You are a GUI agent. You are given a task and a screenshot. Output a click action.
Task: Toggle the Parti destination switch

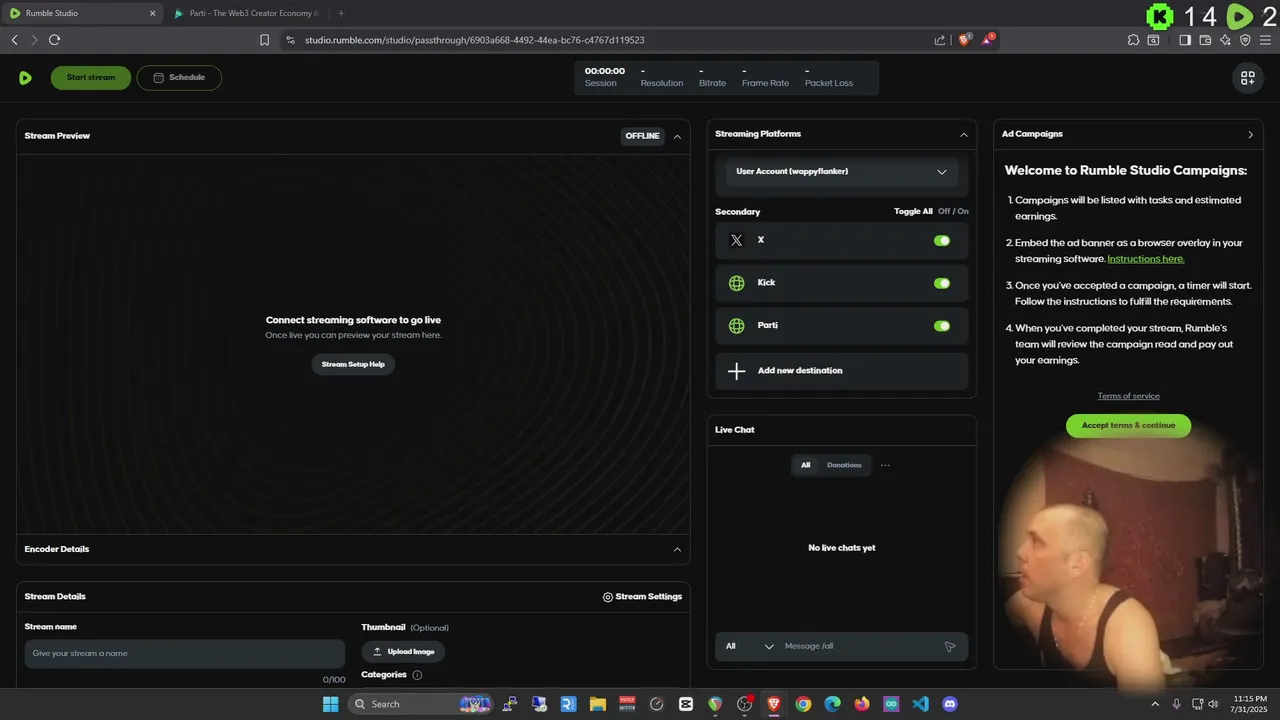point(942,326)
